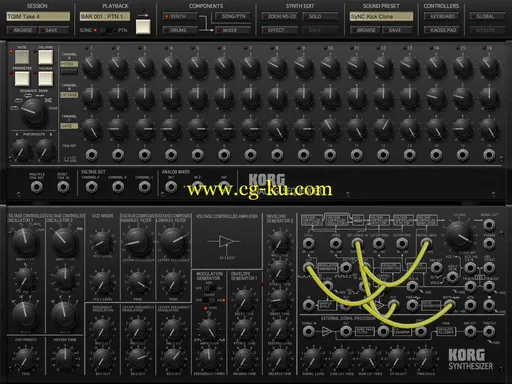
Task: Click the Portamento B knob on the sequencer
Action: [x=45, y=150]
